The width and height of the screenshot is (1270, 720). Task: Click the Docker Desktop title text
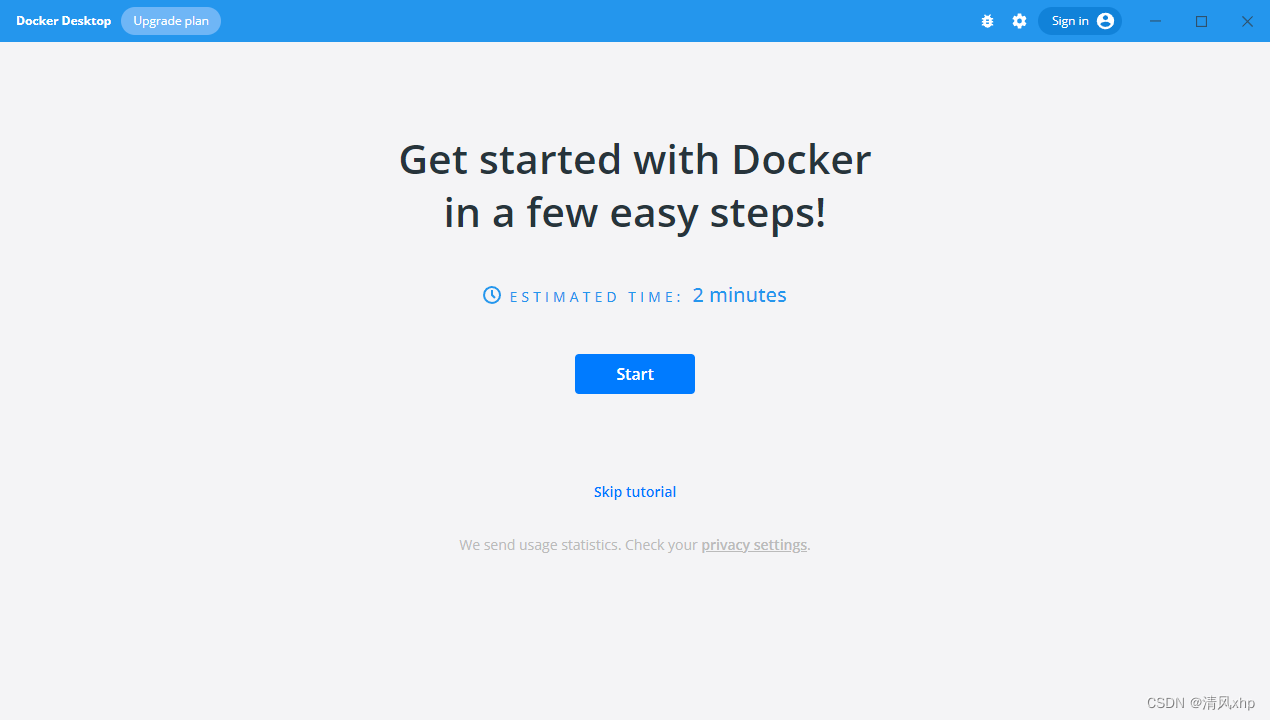[64, 21]
